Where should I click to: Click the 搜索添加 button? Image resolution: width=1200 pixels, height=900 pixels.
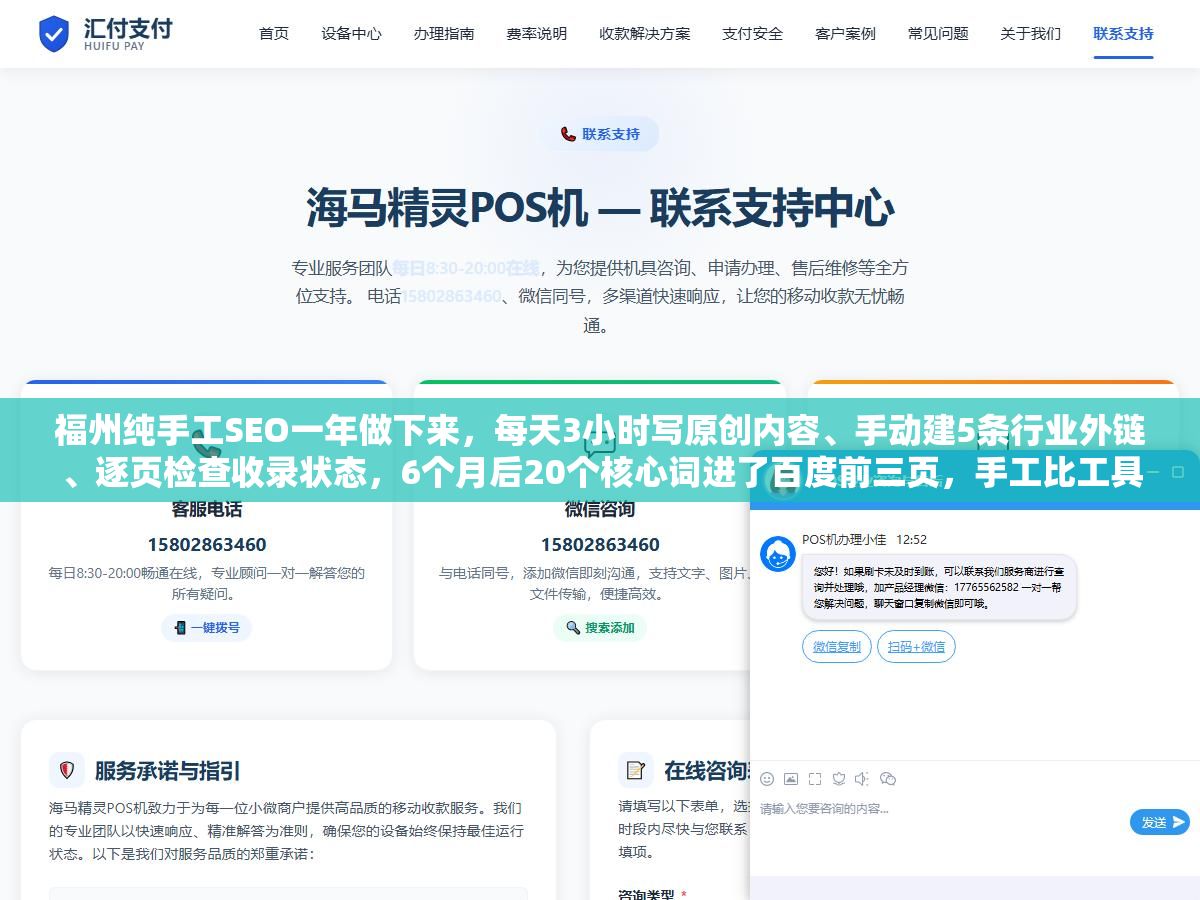[600, 628]
